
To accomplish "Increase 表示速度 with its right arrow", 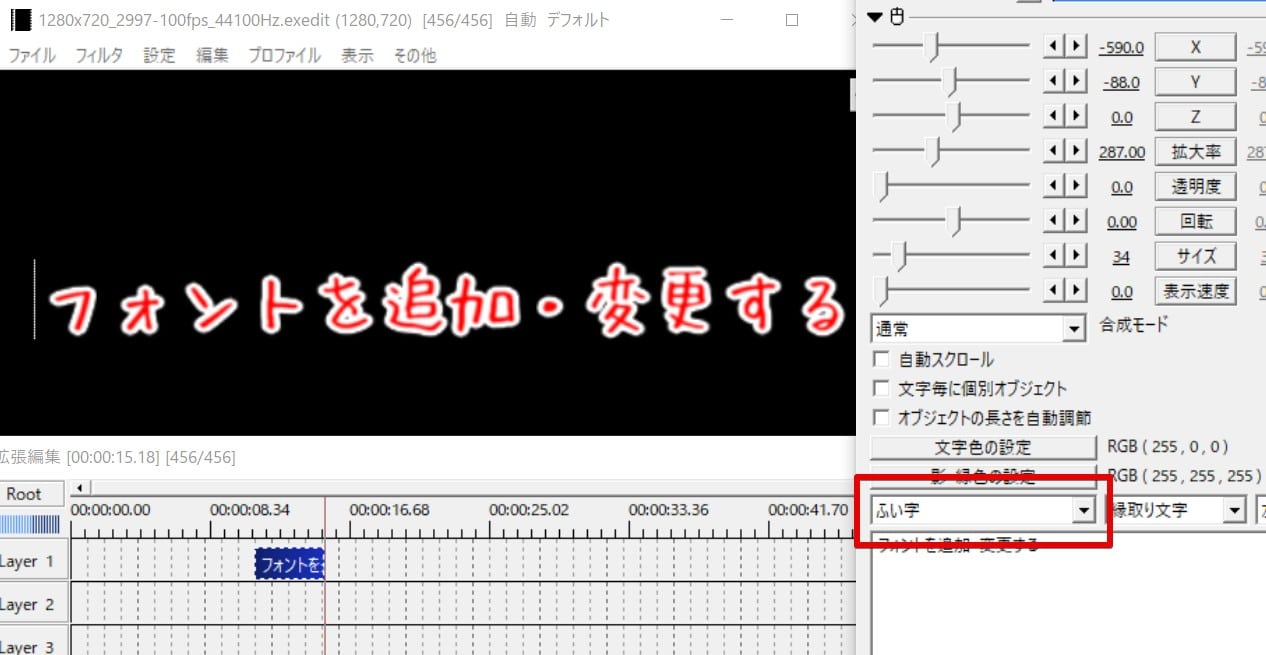I will pyautogui.click(x=1075, y=291).
